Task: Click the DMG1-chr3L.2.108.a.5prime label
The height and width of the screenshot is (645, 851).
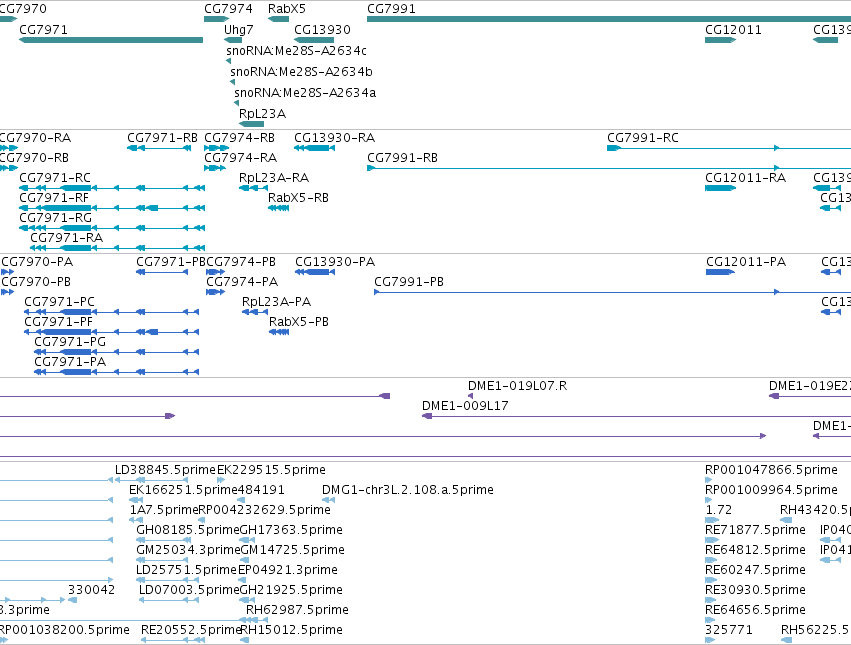Action: pyautogui.click(x=408, y=490)
